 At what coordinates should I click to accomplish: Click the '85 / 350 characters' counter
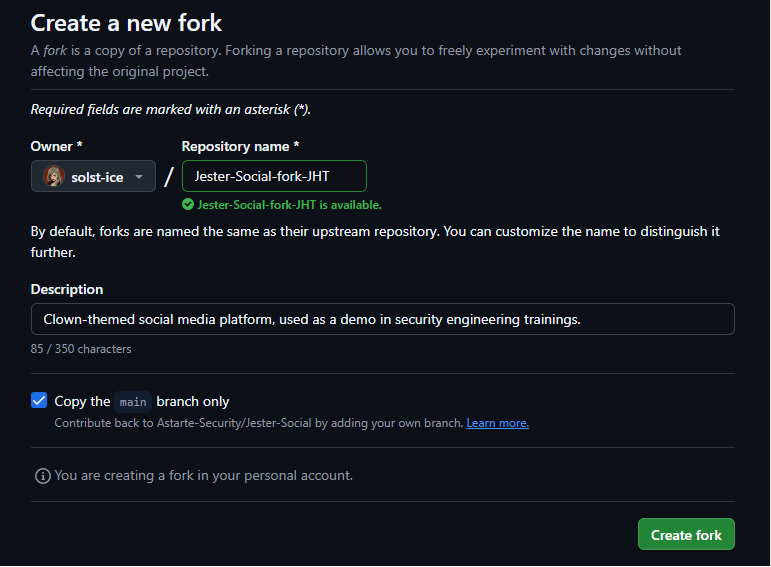click(81, 349)
